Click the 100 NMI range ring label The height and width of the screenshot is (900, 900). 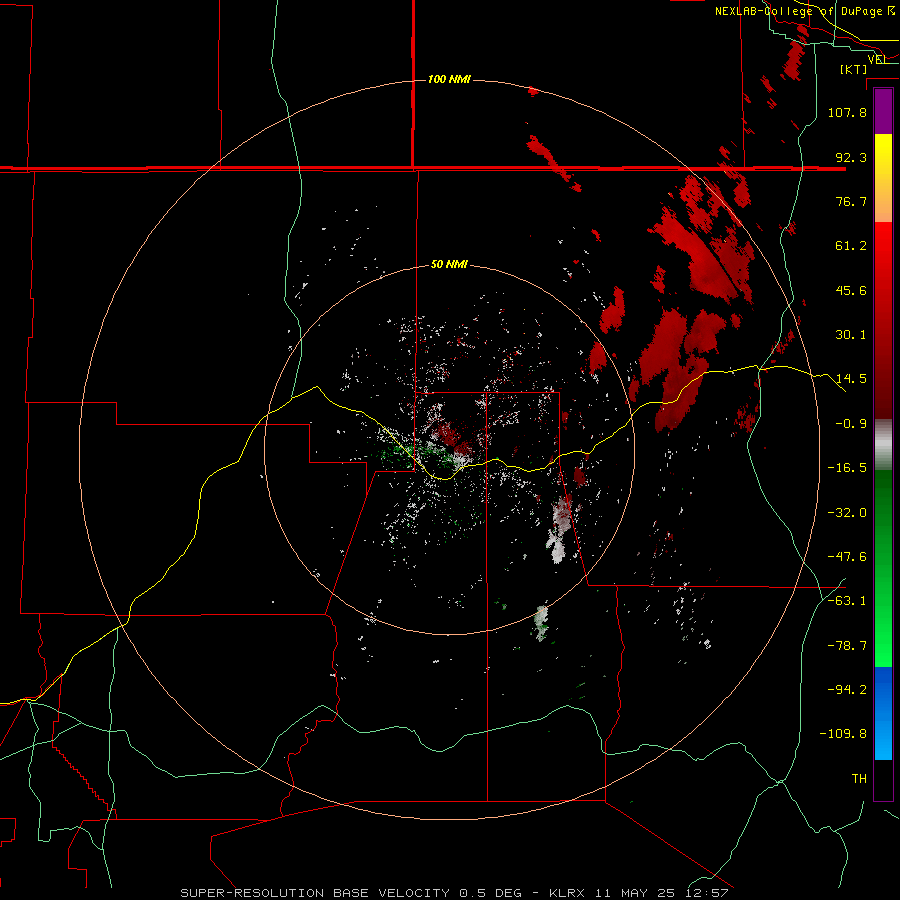point(449,79)
